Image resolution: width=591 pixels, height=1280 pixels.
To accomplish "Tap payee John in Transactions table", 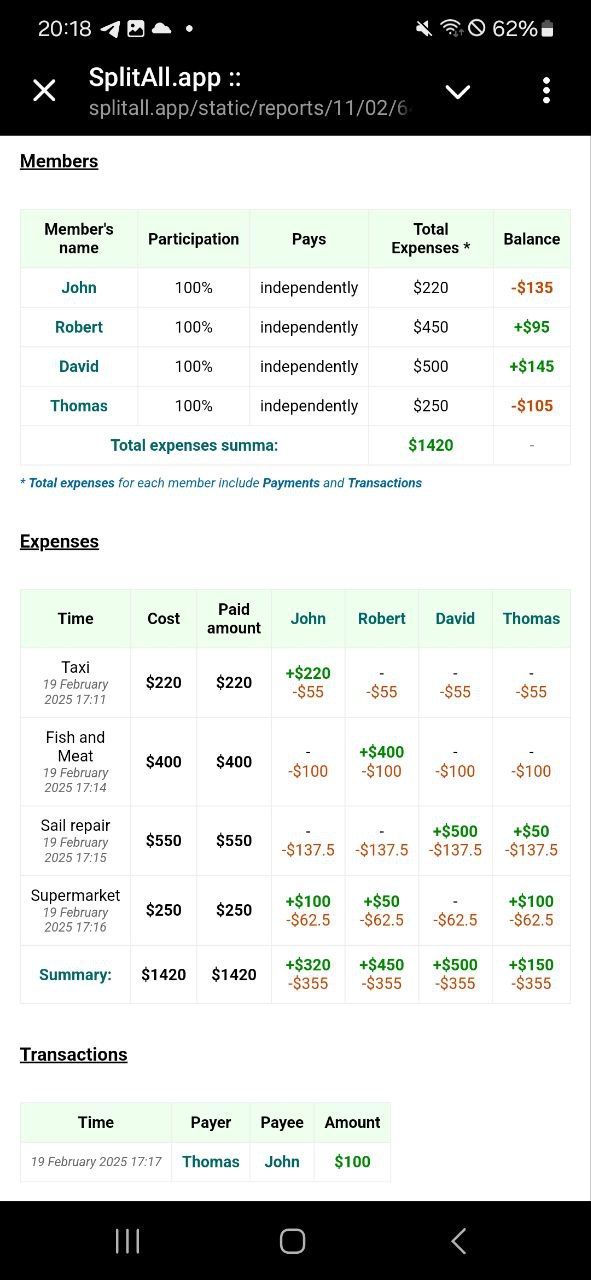I will (x=282, y=1162).
